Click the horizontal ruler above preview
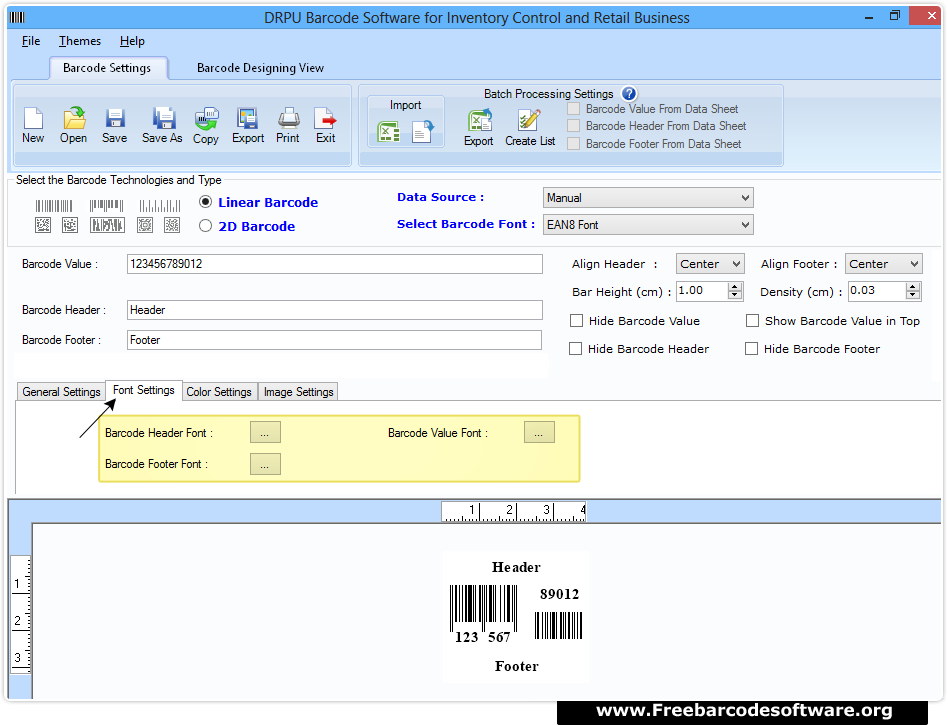948x725 pixels. (513, 511)
